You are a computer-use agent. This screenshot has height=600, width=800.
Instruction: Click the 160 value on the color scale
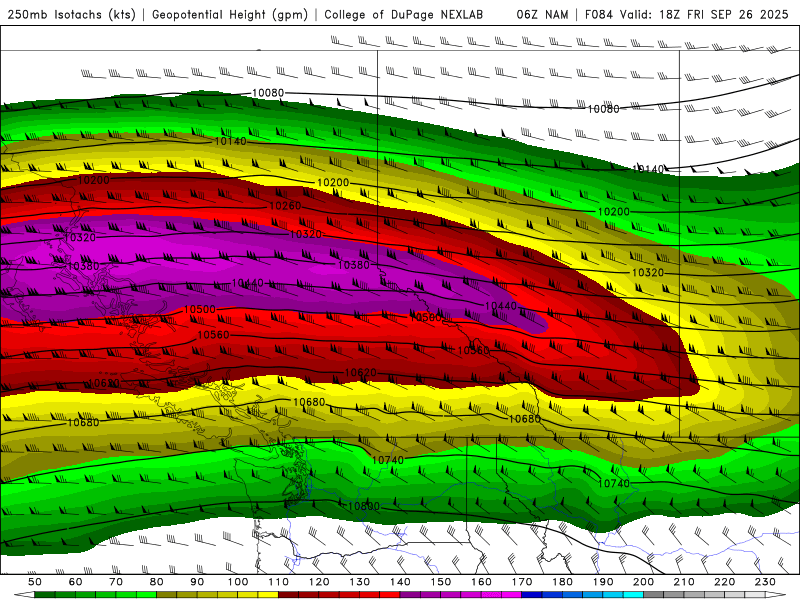point(481,582)
